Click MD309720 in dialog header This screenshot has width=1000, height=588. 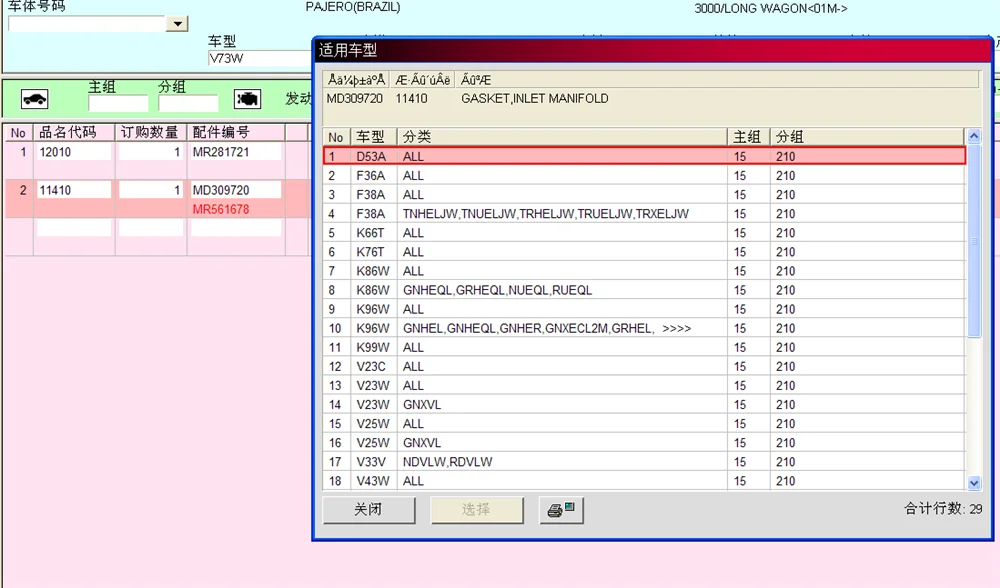click(x=355, y=99)
